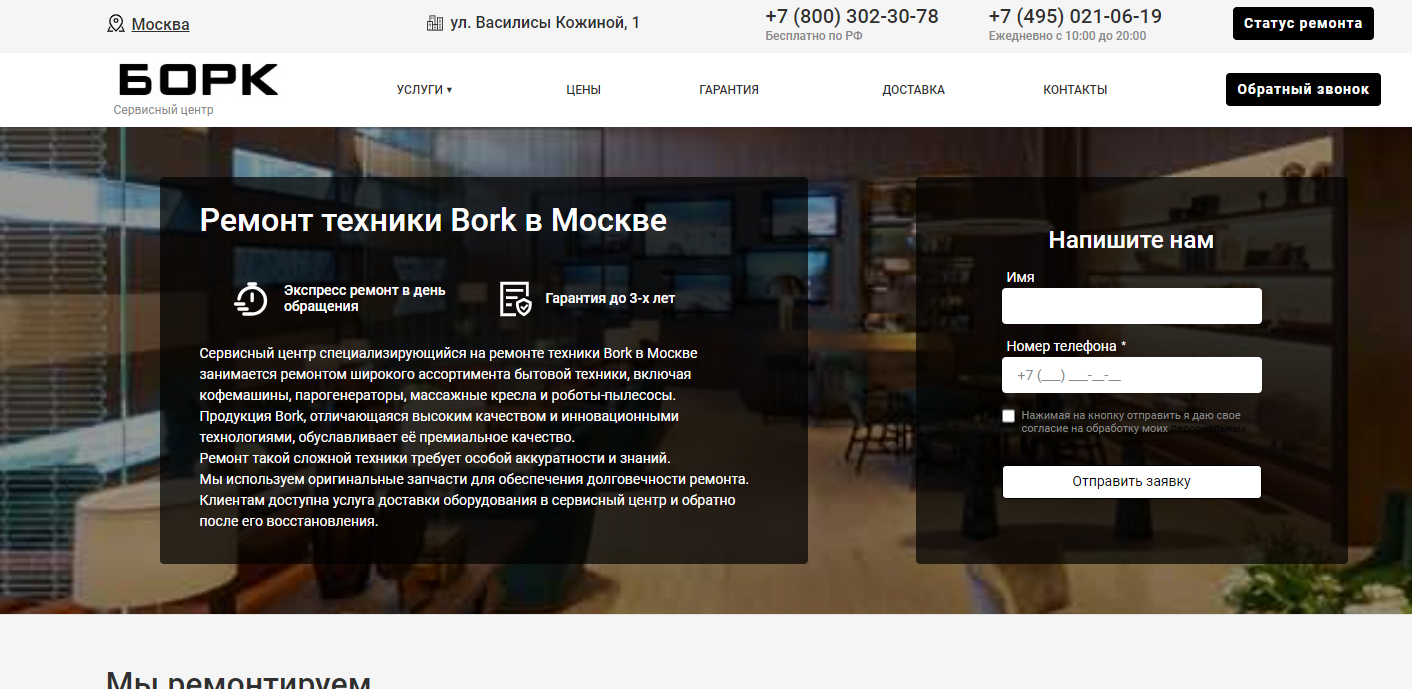Click the building icon next to the address
Screen dimensions: 1412x689
pos(435,23)
